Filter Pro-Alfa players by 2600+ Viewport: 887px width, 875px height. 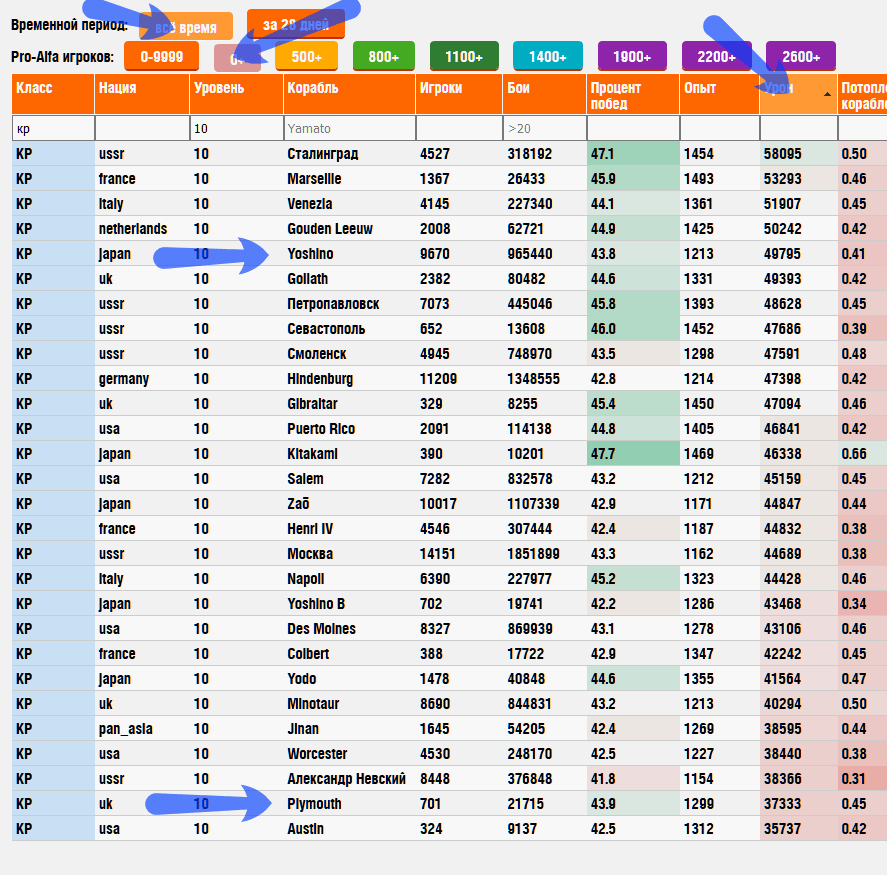pos(800,57)
